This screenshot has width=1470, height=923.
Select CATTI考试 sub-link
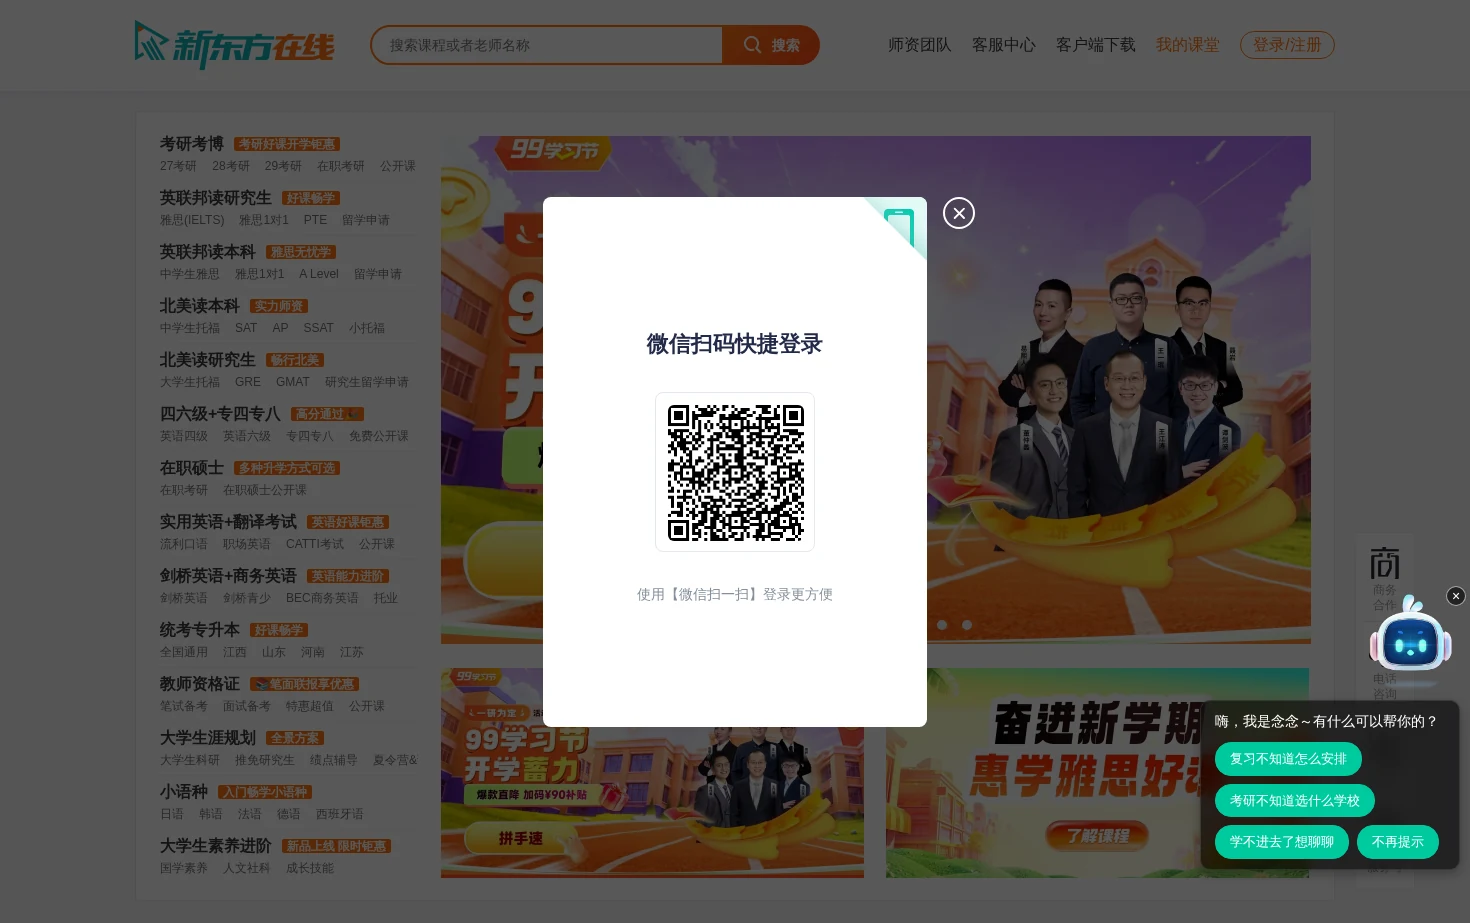pyautogui.click(x=315, y=544)
